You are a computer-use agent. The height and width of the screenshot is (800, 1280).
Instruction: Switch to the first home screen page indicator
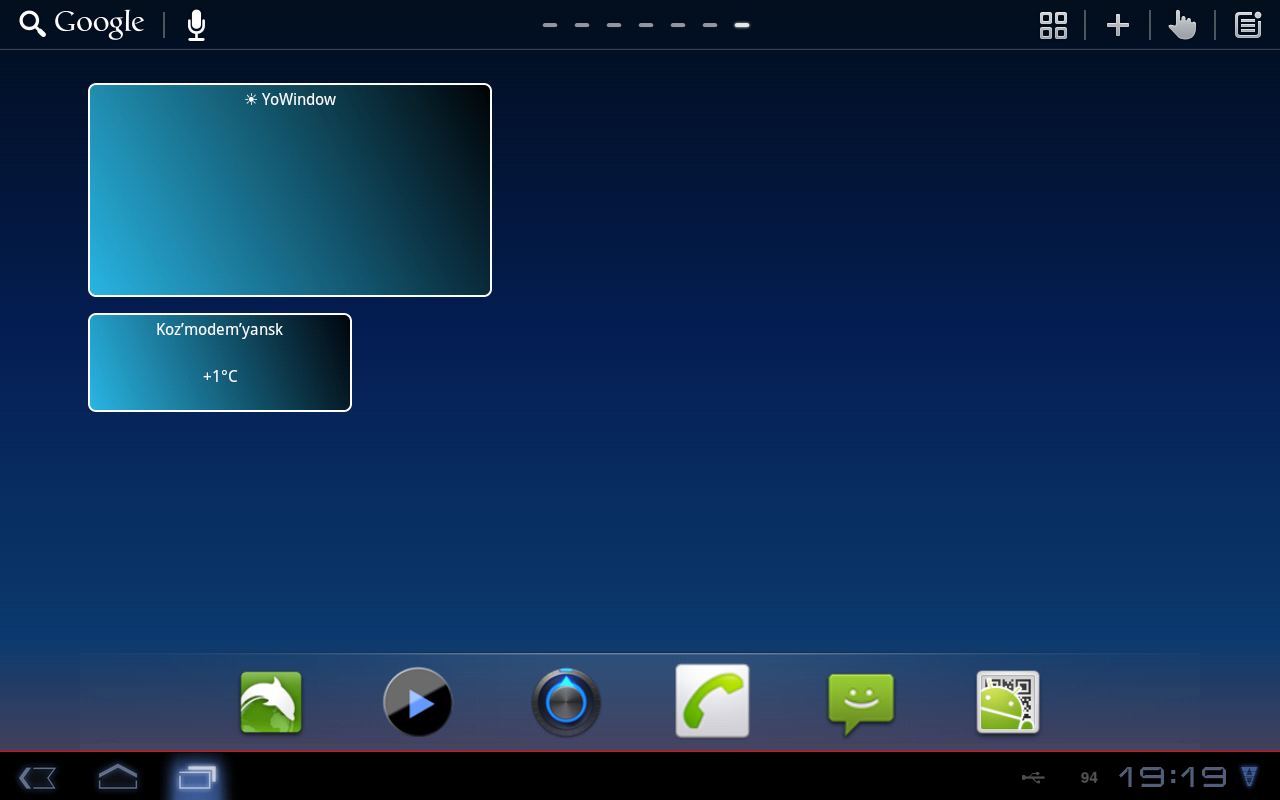(x=550, y=25)
